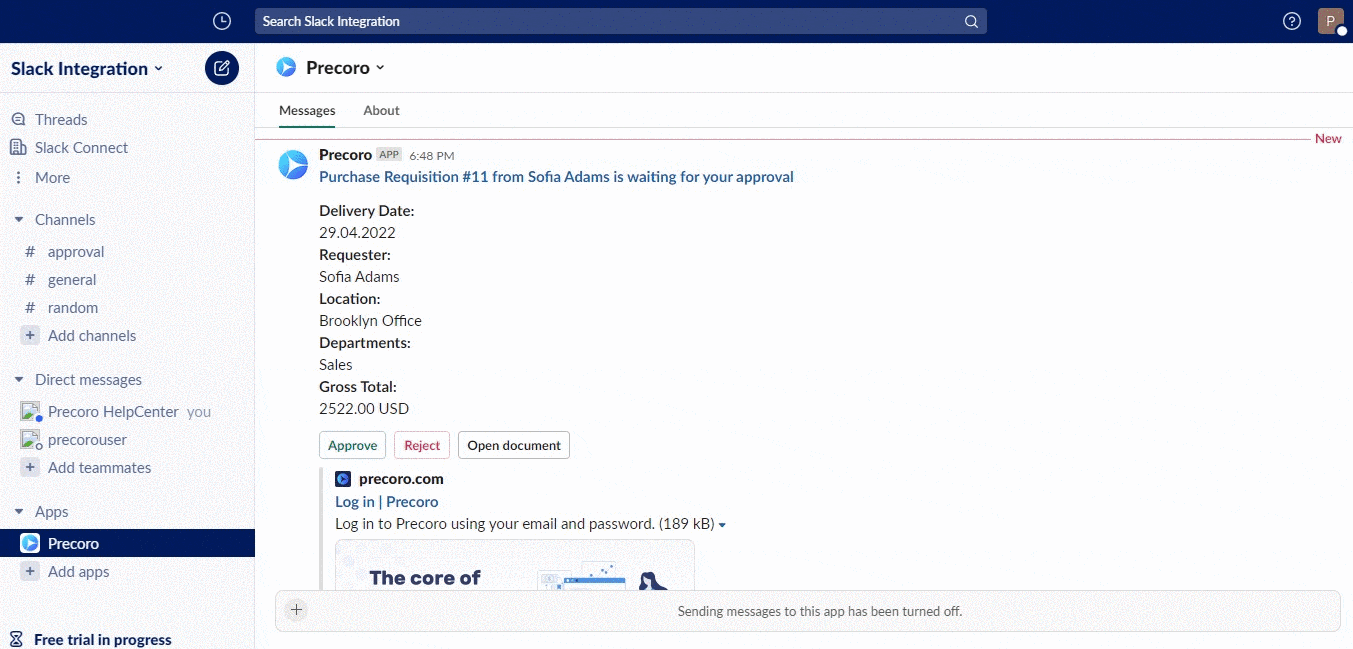Open the Precoro app header dropdown

click(x=345, y=68)
